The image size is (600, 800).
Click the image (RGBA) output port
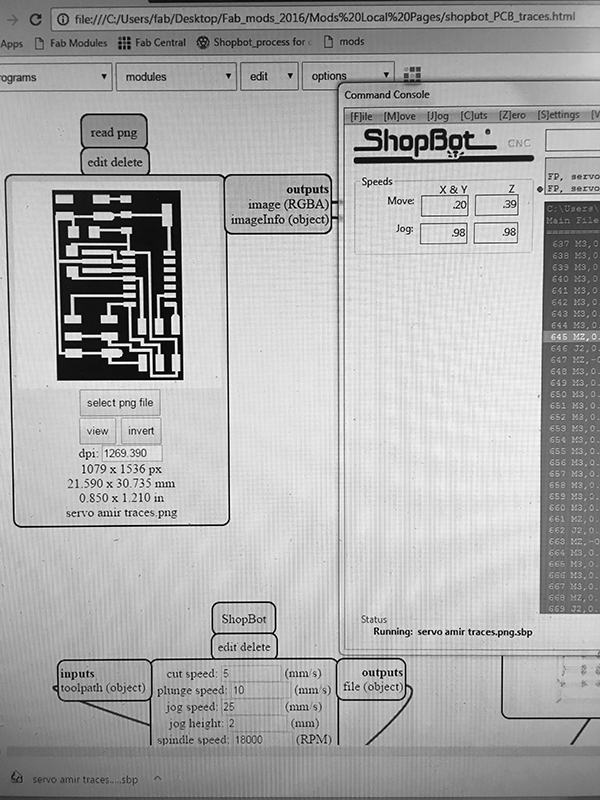point(288,204)
